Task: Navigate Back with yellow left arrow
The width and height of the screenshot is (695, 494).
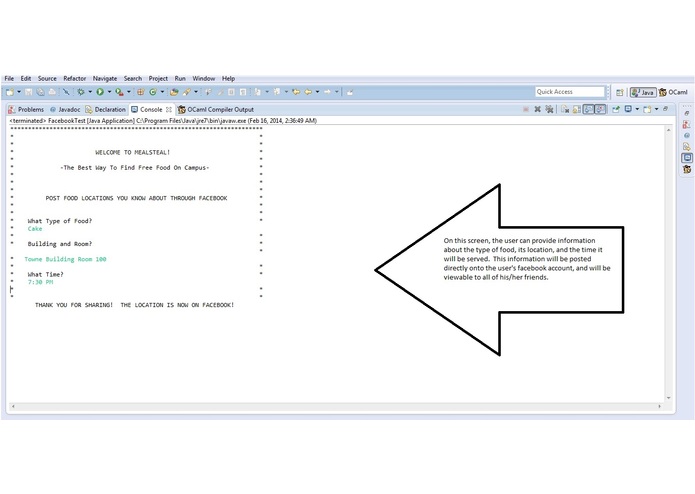Action: pyautogui.click(x=308, y=92)
